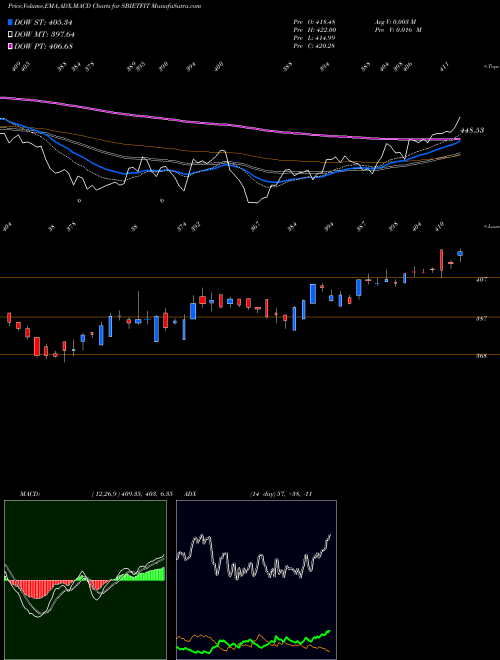Viewport: 500px width, 660px height.
Task: Click the 448.53 price label on EMA chart
Action: click(472, 130)
